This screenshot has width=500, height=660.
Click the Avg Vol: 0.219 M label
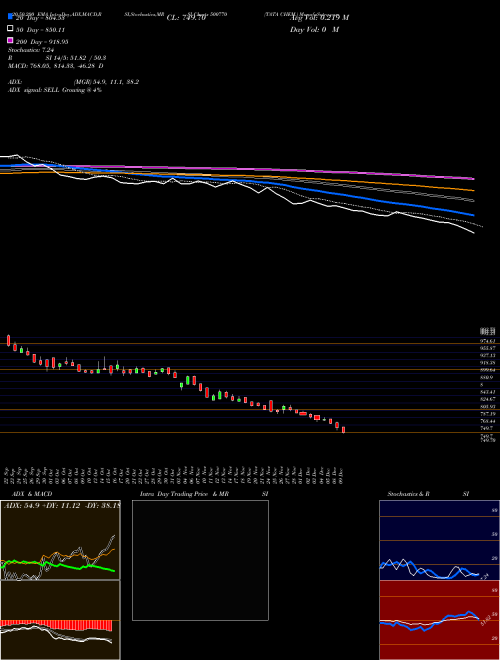pyautogui.click(x=319, y=18)
